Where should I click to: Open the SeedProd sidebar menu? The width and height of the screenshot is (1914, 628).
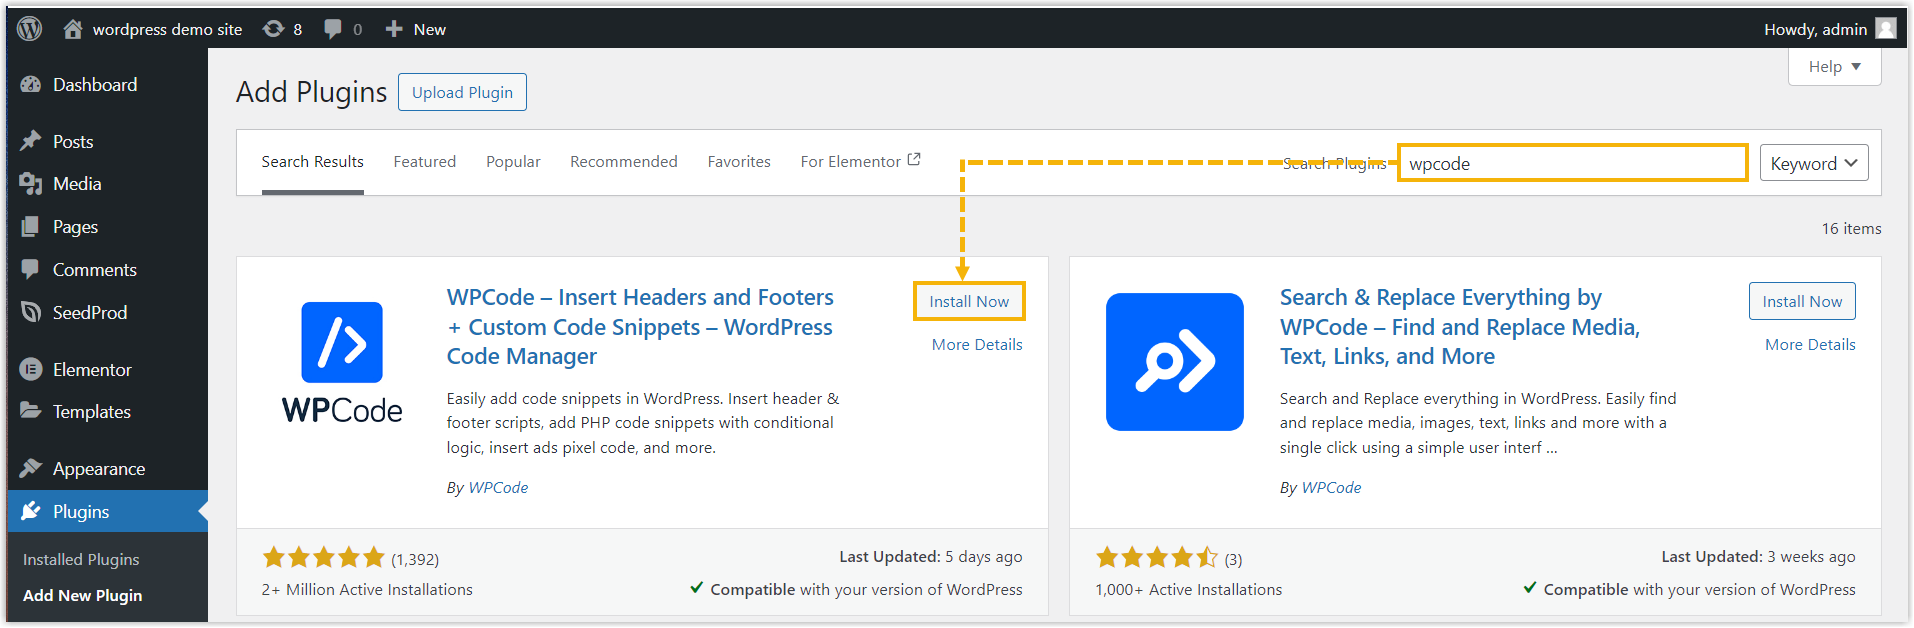tap(90, 313)
